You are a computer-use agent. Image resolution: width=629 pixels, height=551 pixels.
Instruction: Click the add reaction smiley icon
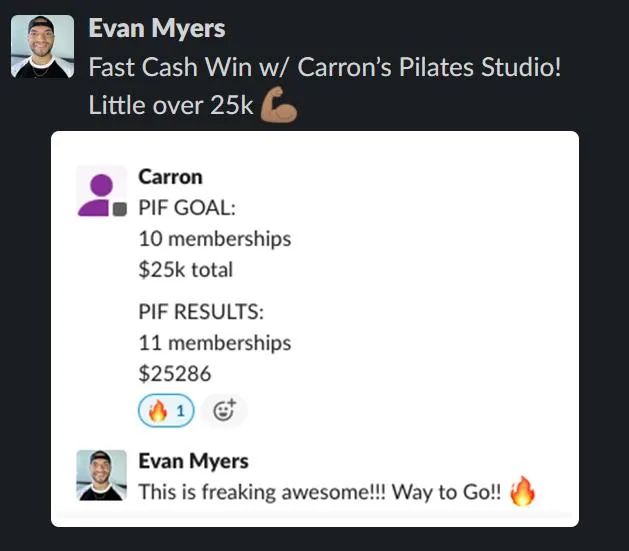(x=224, y=411)
